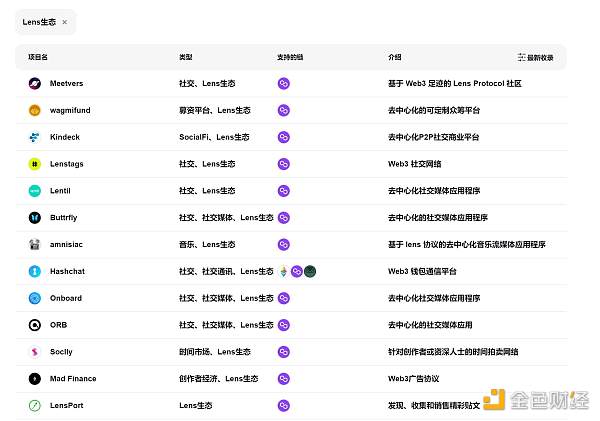Click the Polygon chain icon in Buttrfly row

(x=284, y=217)
